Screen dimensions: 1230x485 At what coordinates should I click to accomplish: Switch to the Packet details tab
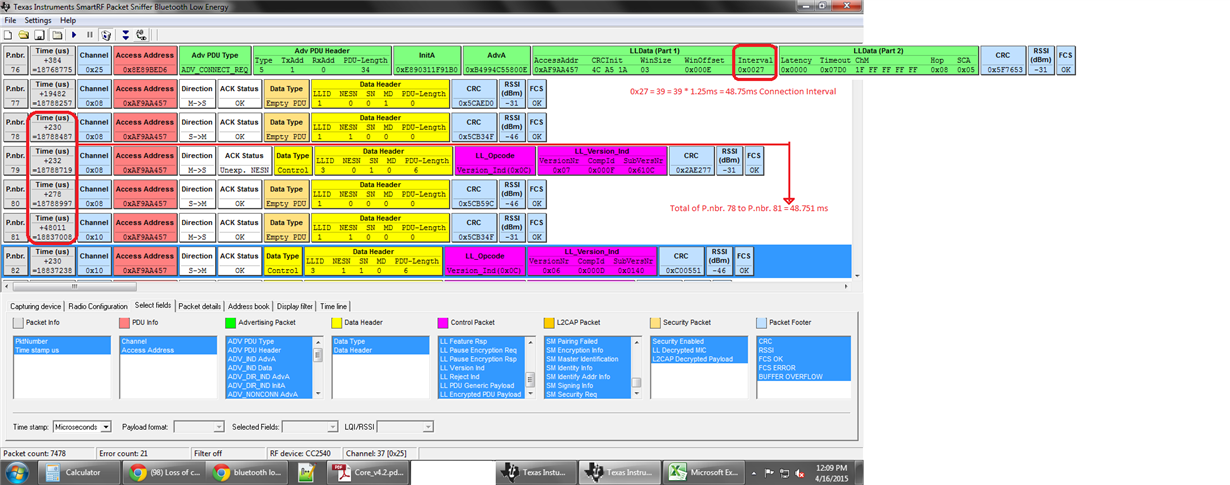click(x=200, y=306)
